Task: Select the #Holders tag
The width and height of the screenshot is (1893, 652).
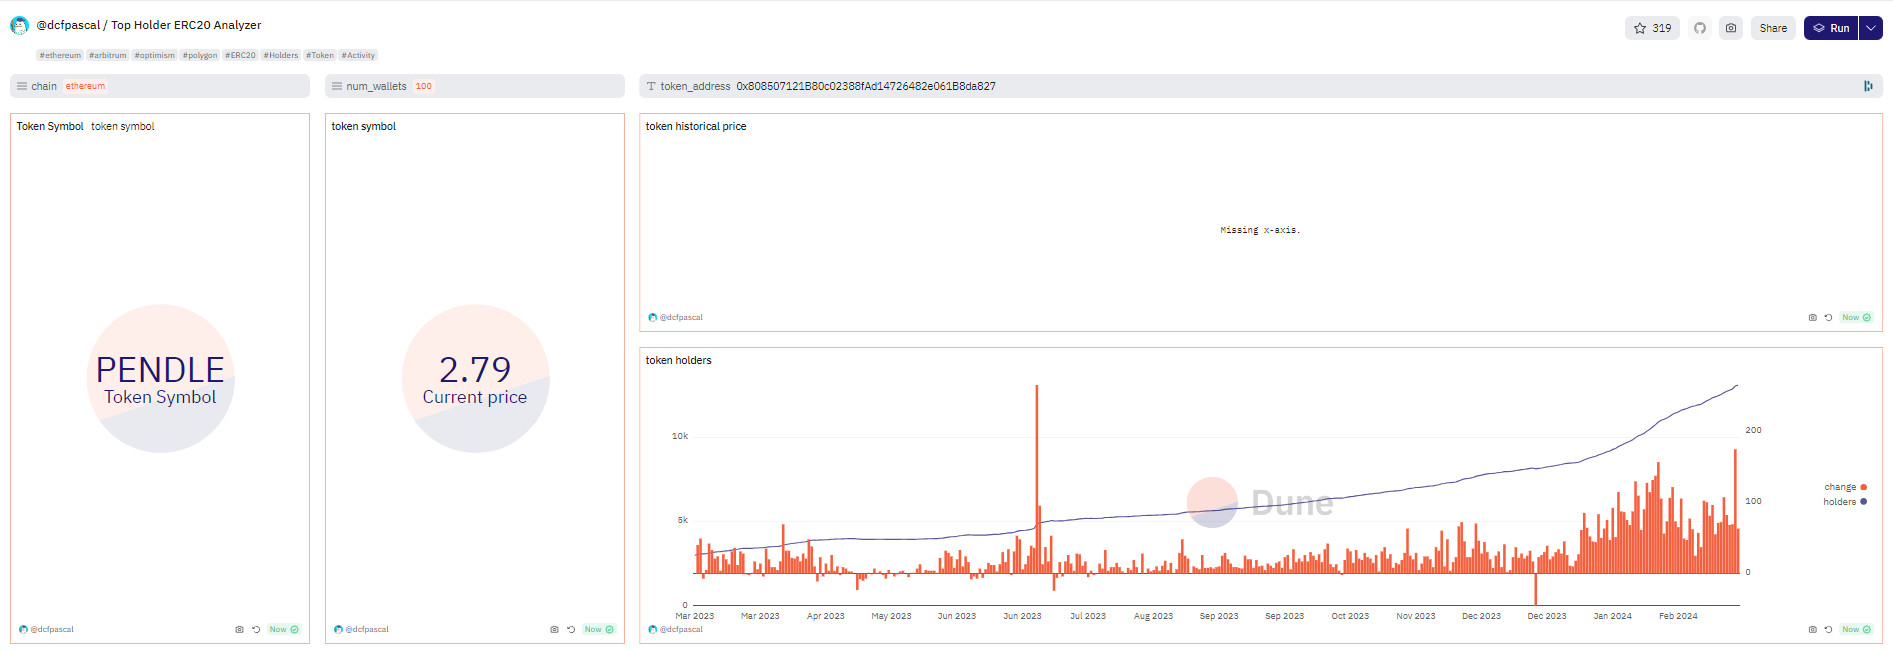Action: click(280, 55)
